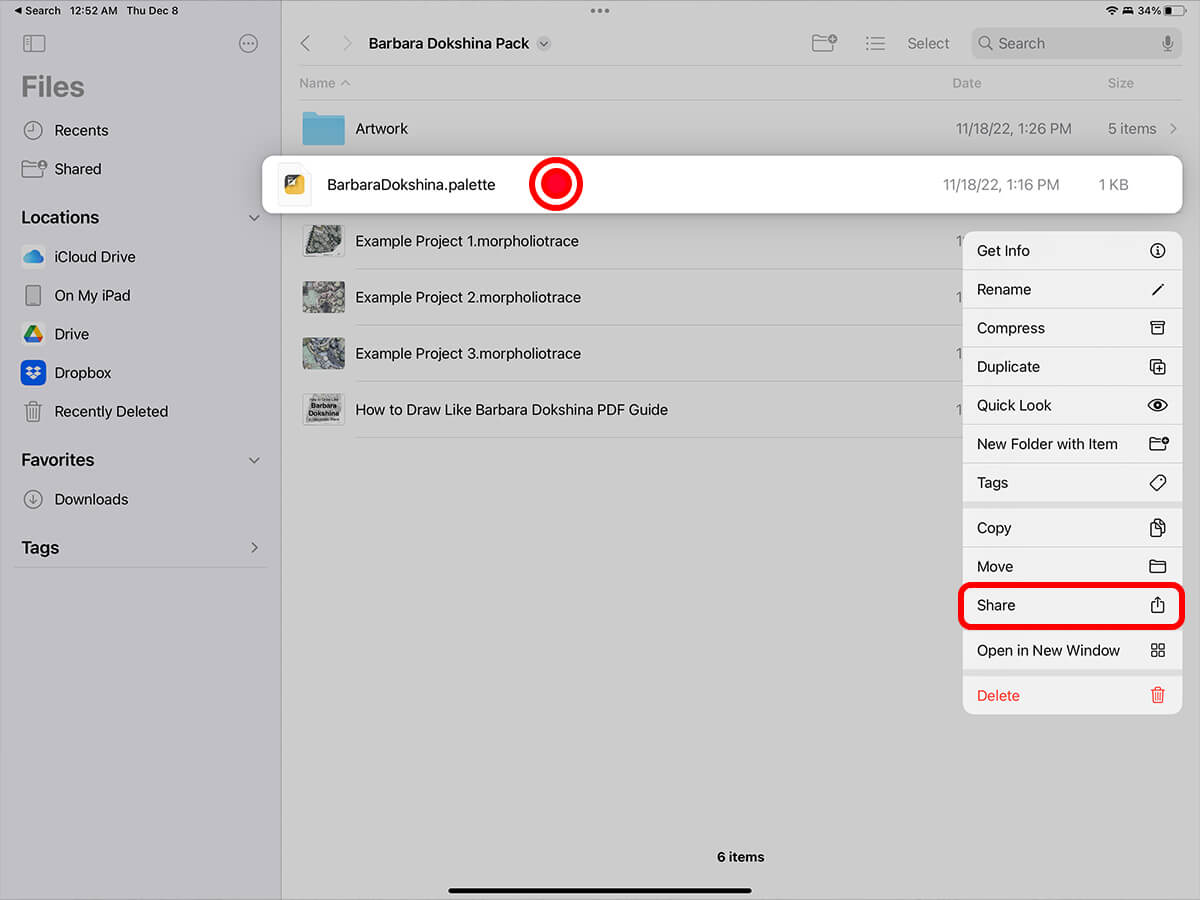Screen dimensions: 1200x900
Task: Go back with the left chevron
Action: 306,44
